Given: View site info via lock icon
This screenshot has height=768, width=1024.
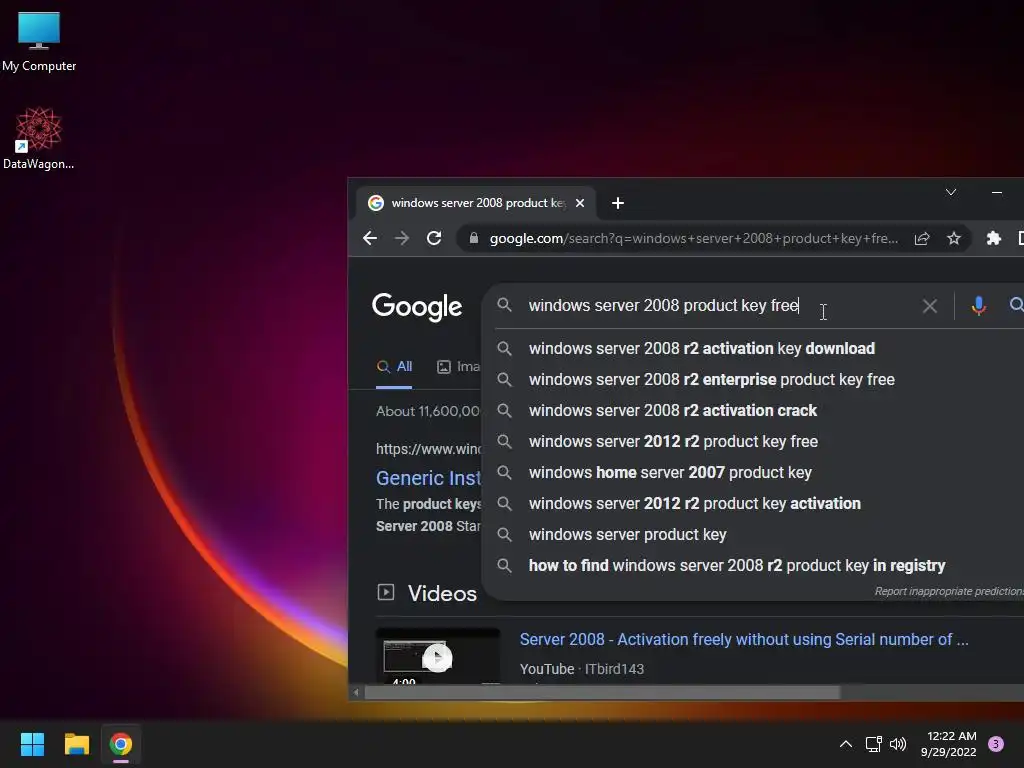Looking at the screenshot, I should [x=473, y=238].
